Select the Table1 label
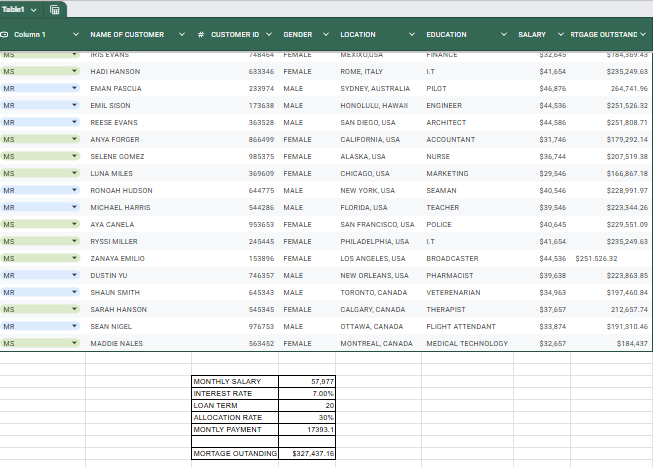This screenshot has height=467, width=653. 16,9
